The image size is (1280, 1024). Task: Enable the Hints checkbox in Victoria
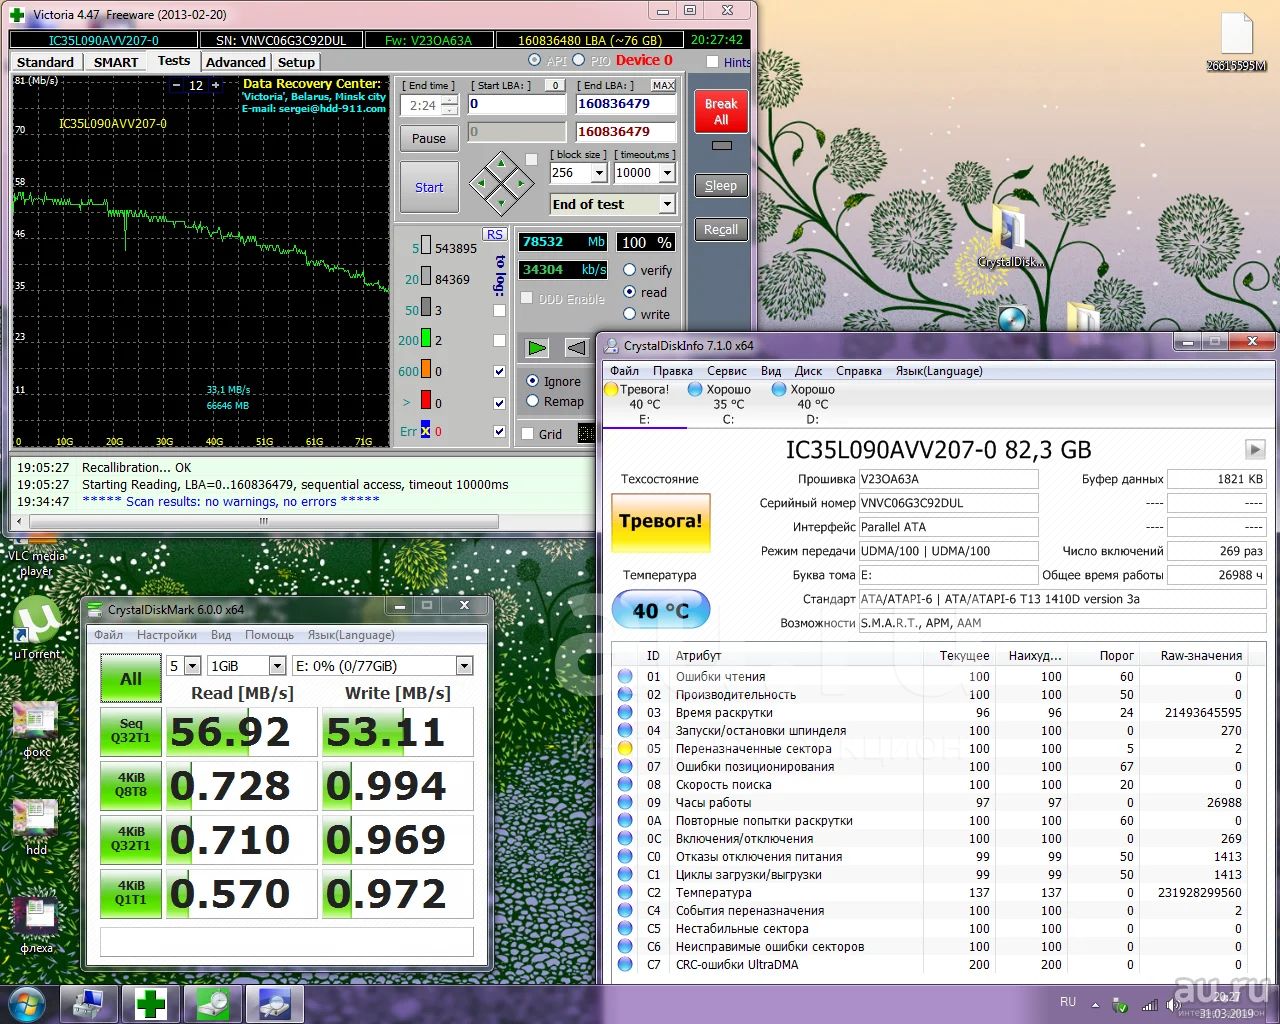[712, 62]
